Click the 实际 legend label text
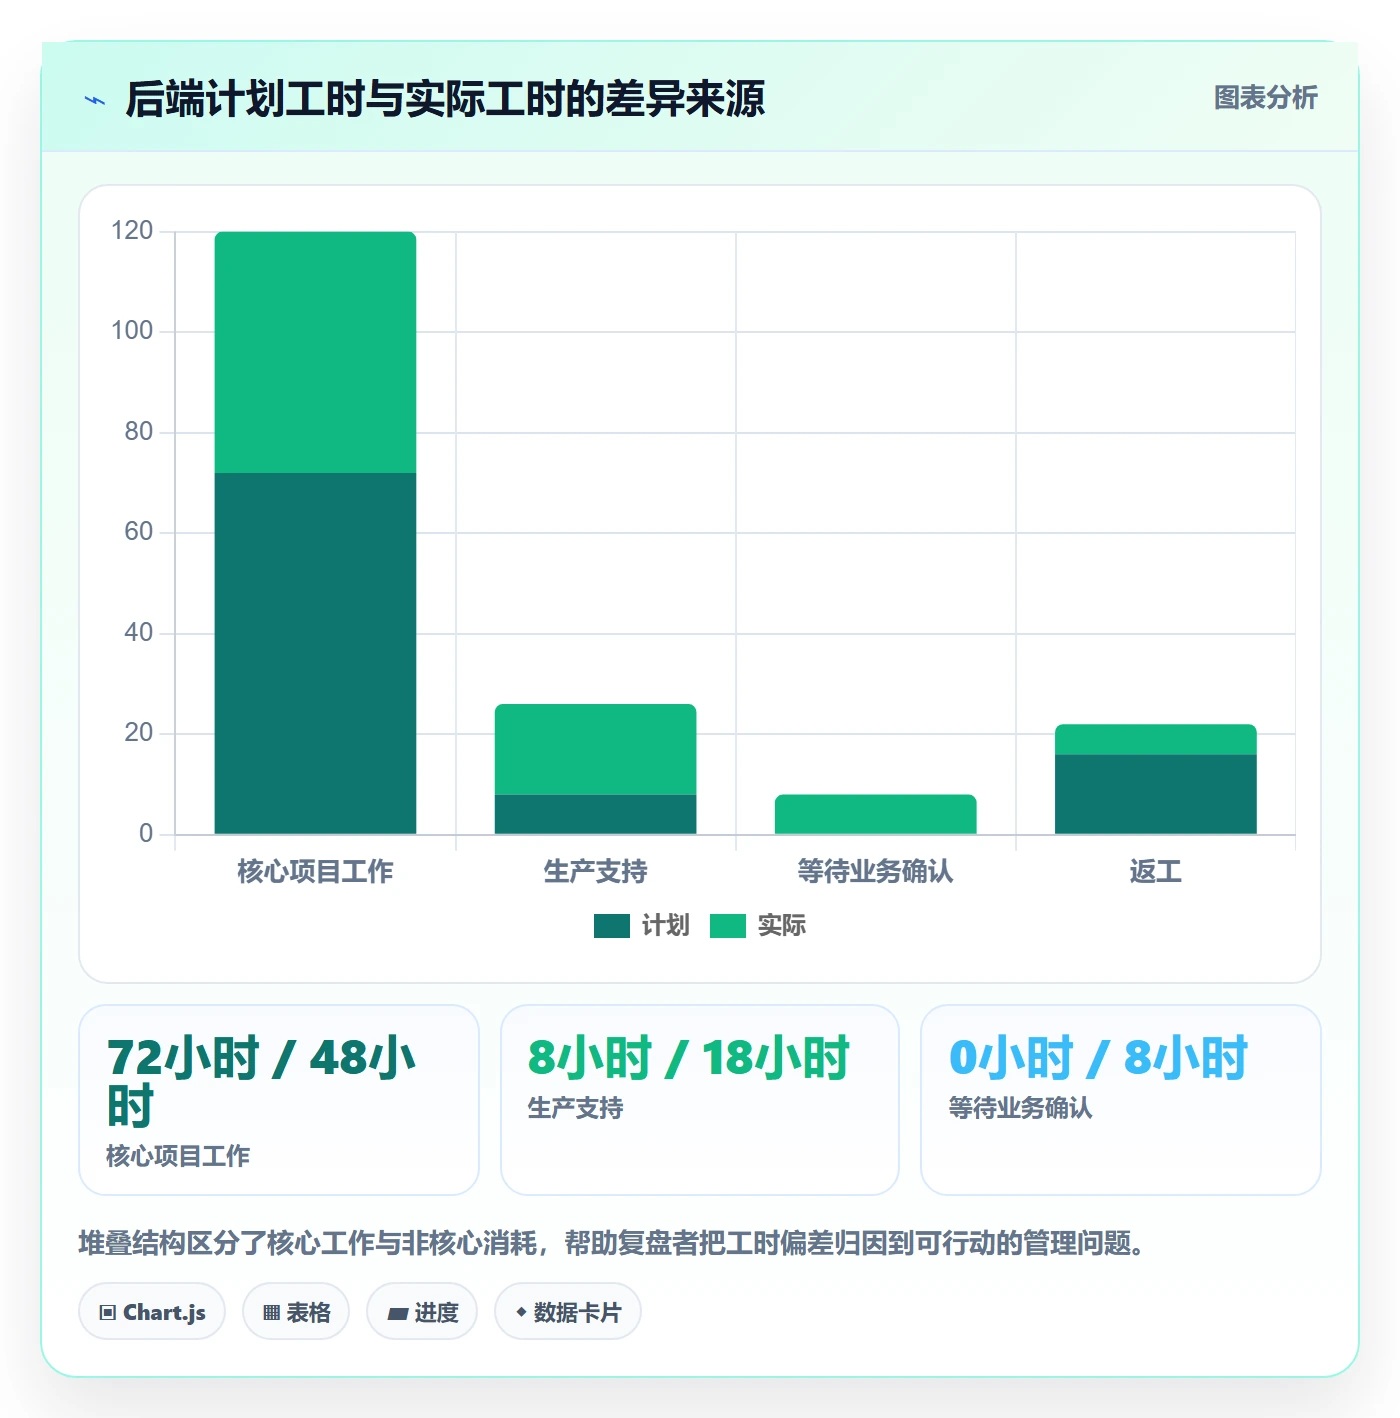Screen dimensions: 1400x1418 (x=781, y=926)
